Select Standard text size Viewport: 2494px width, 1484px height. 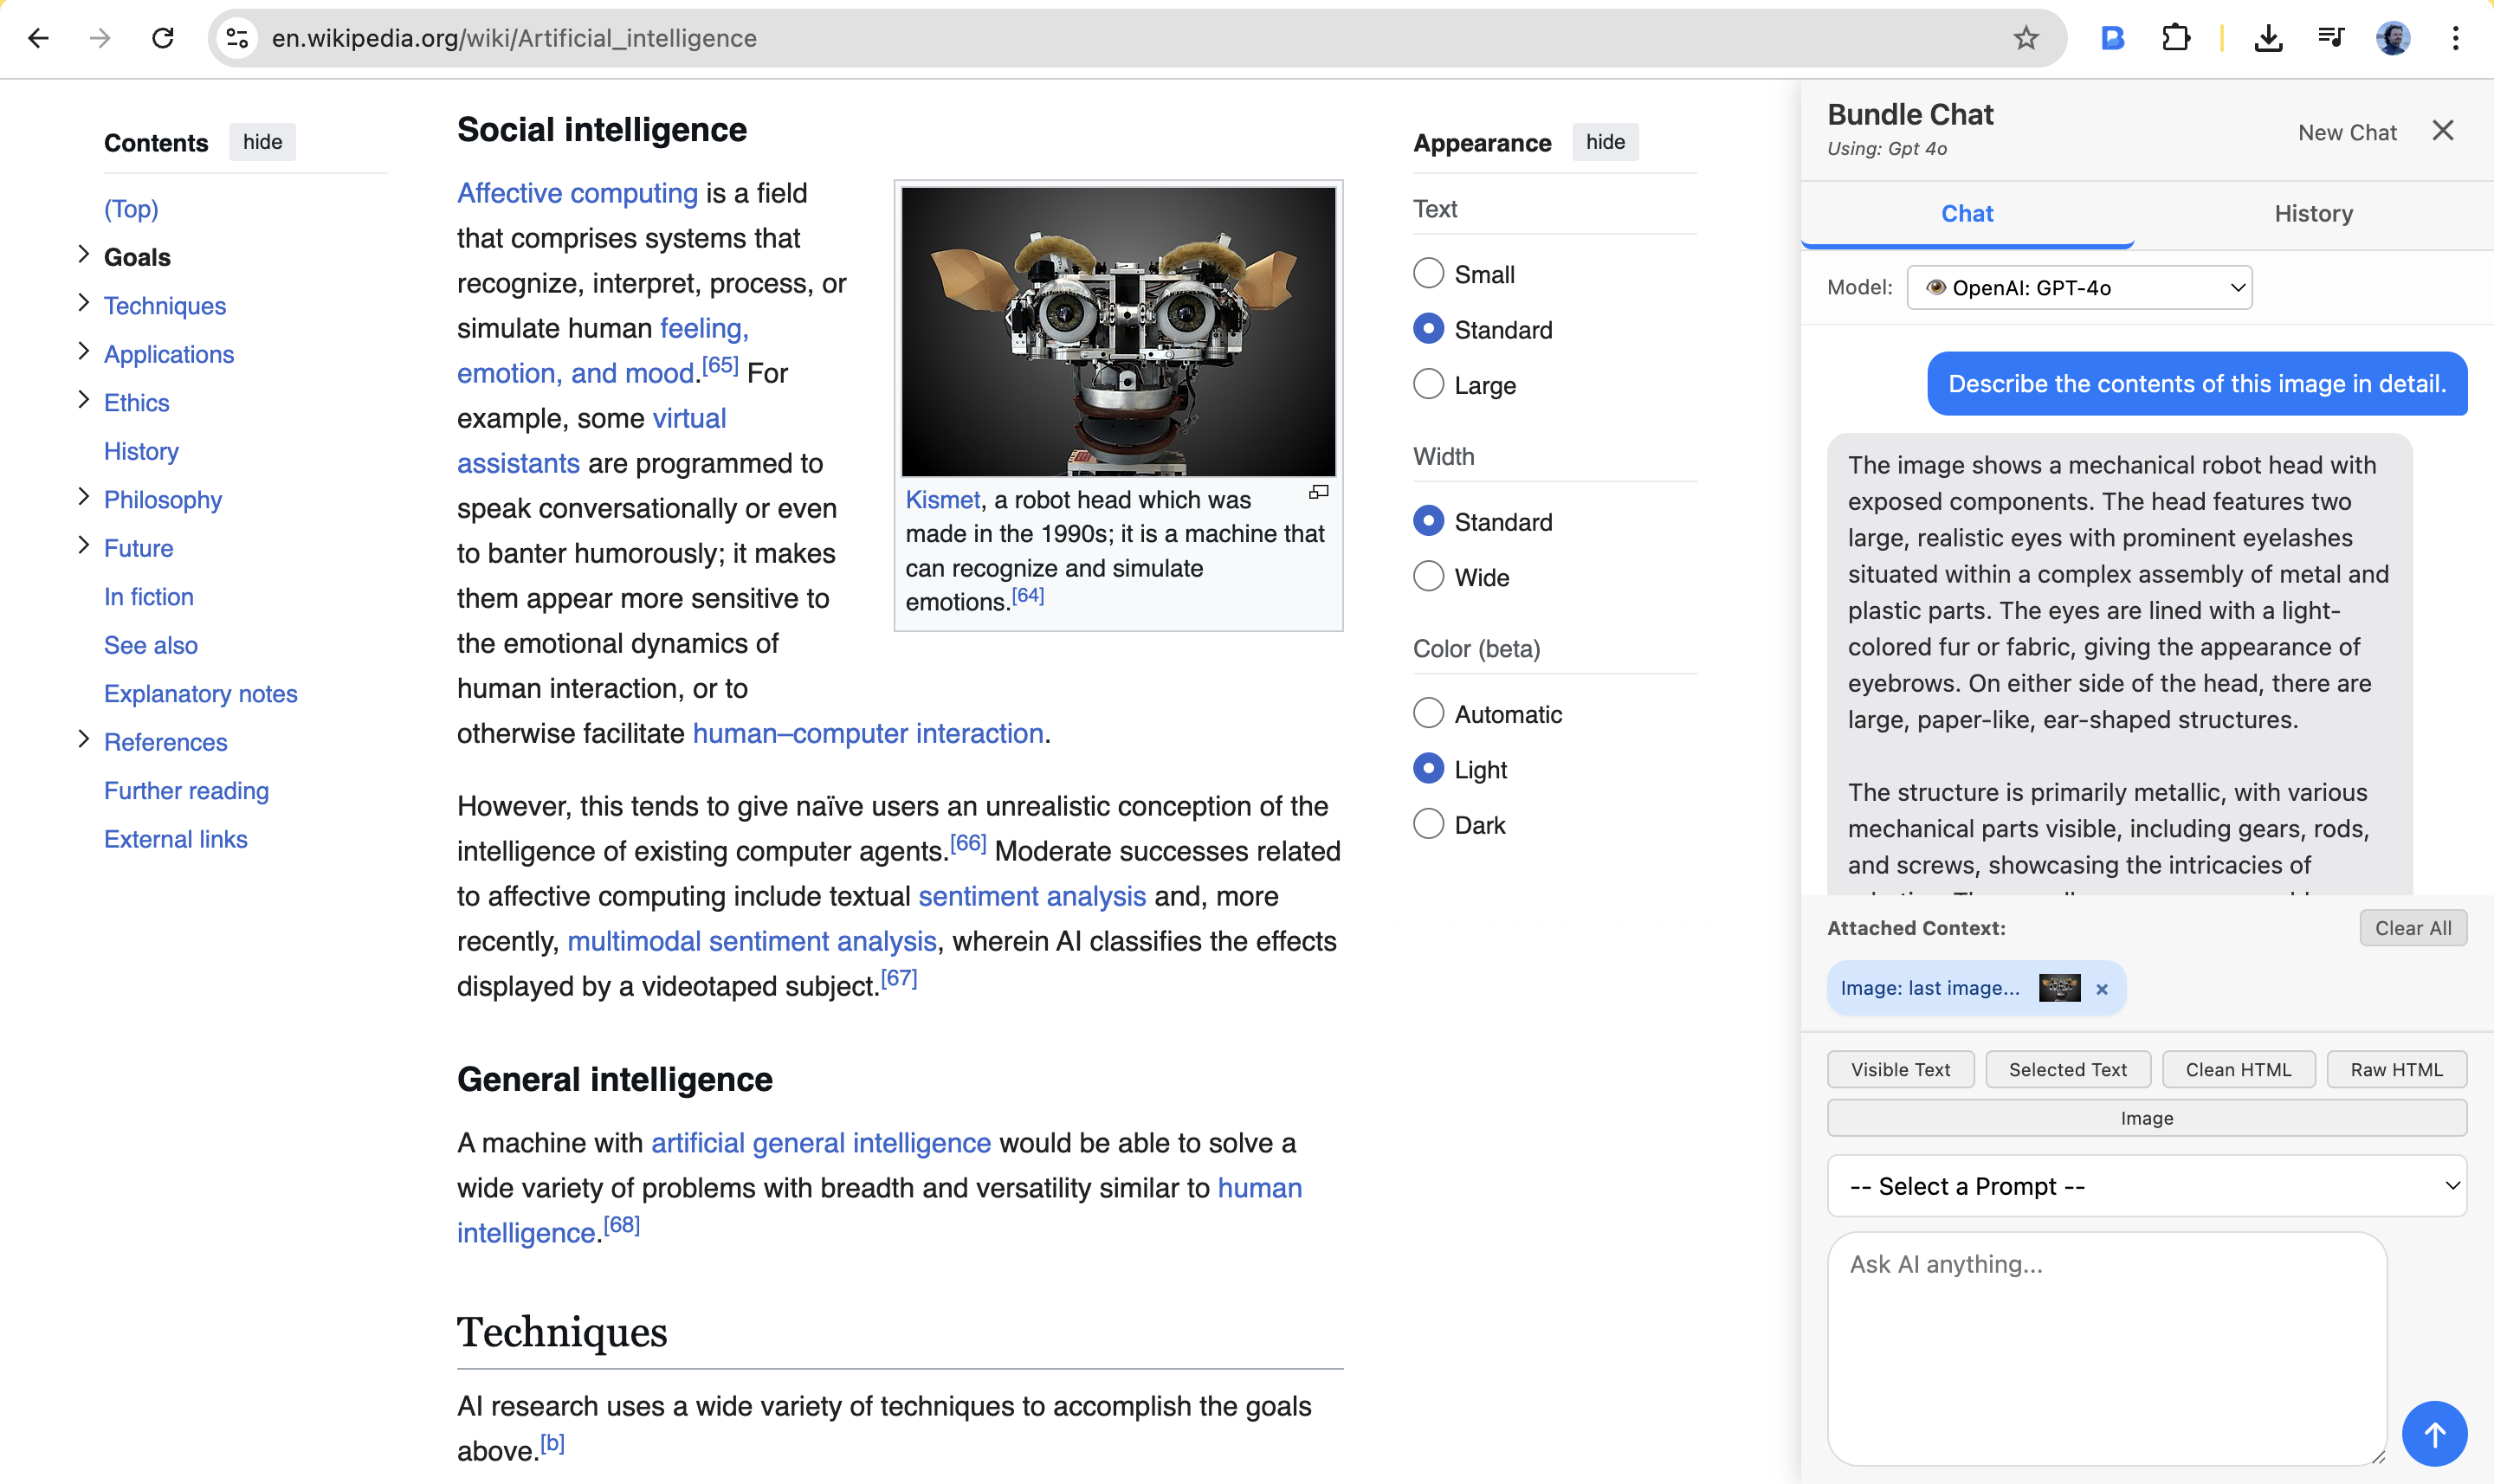tap(1428, 329)
